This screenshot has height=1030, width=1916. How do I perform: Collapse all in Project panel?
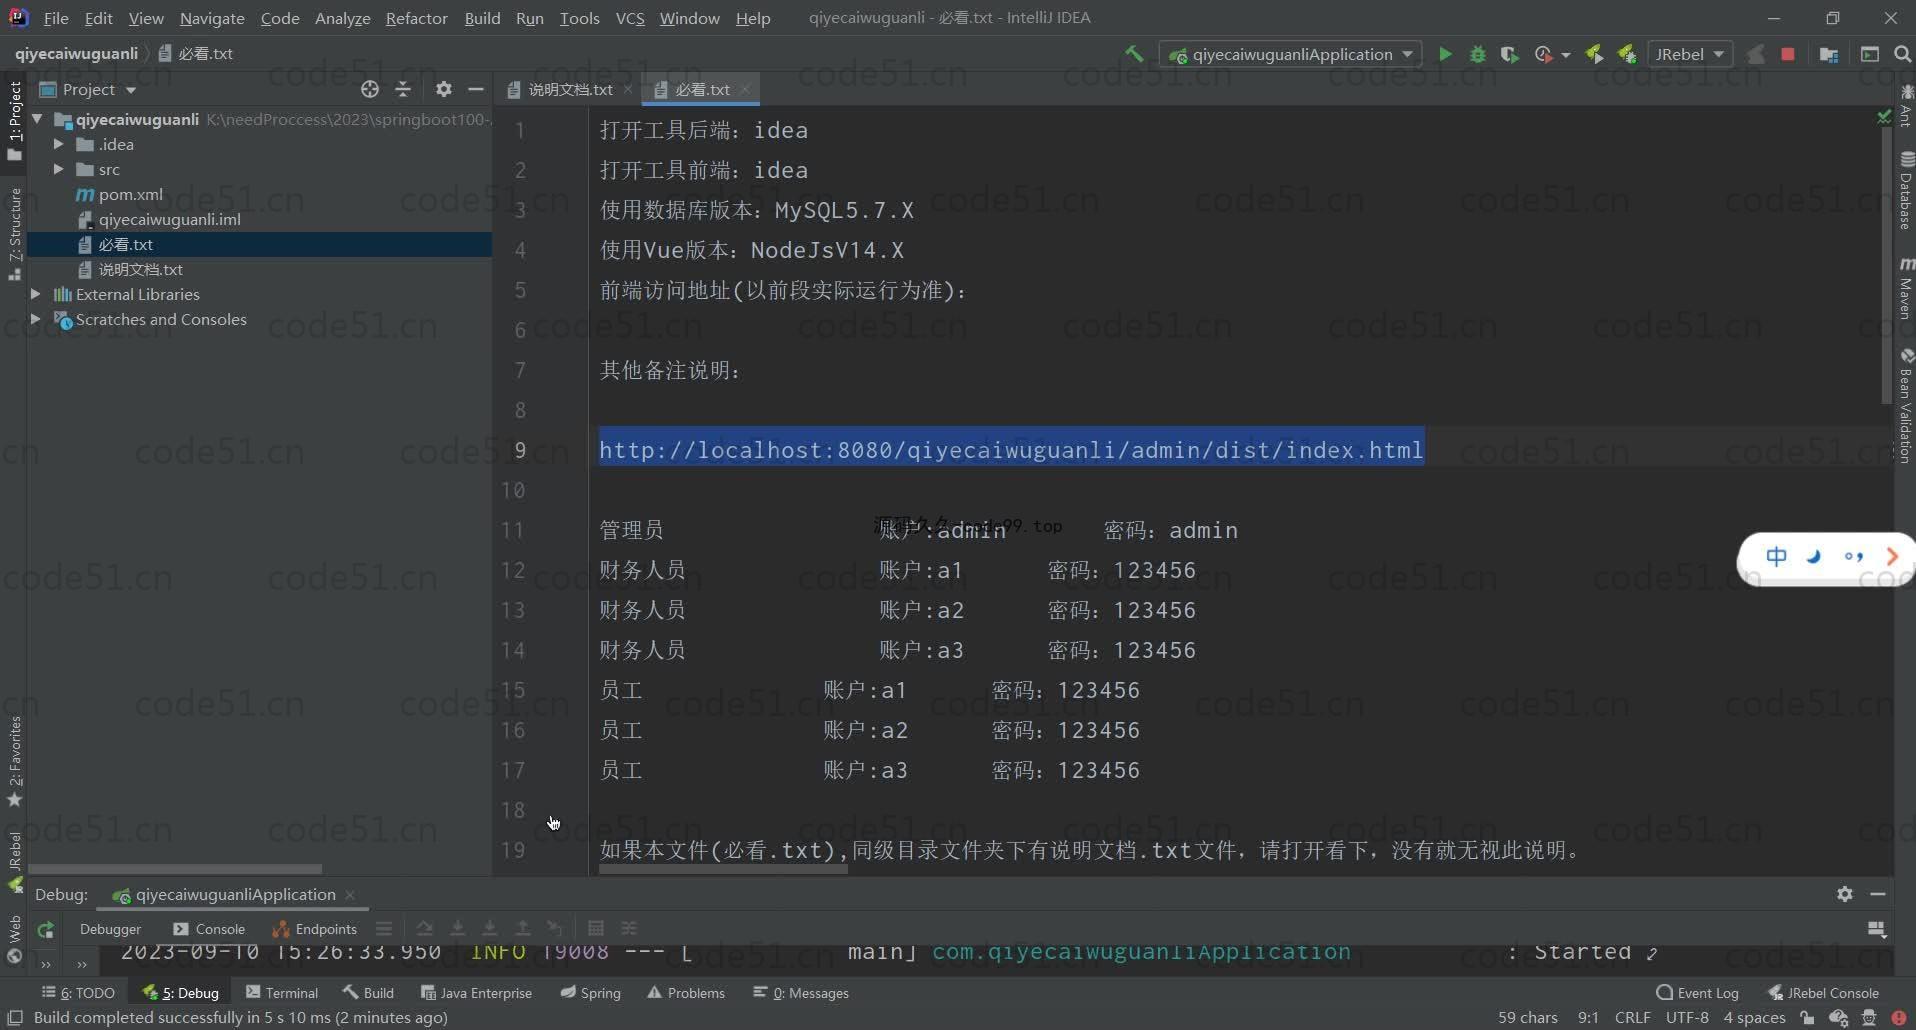click(x=403, y=89)
